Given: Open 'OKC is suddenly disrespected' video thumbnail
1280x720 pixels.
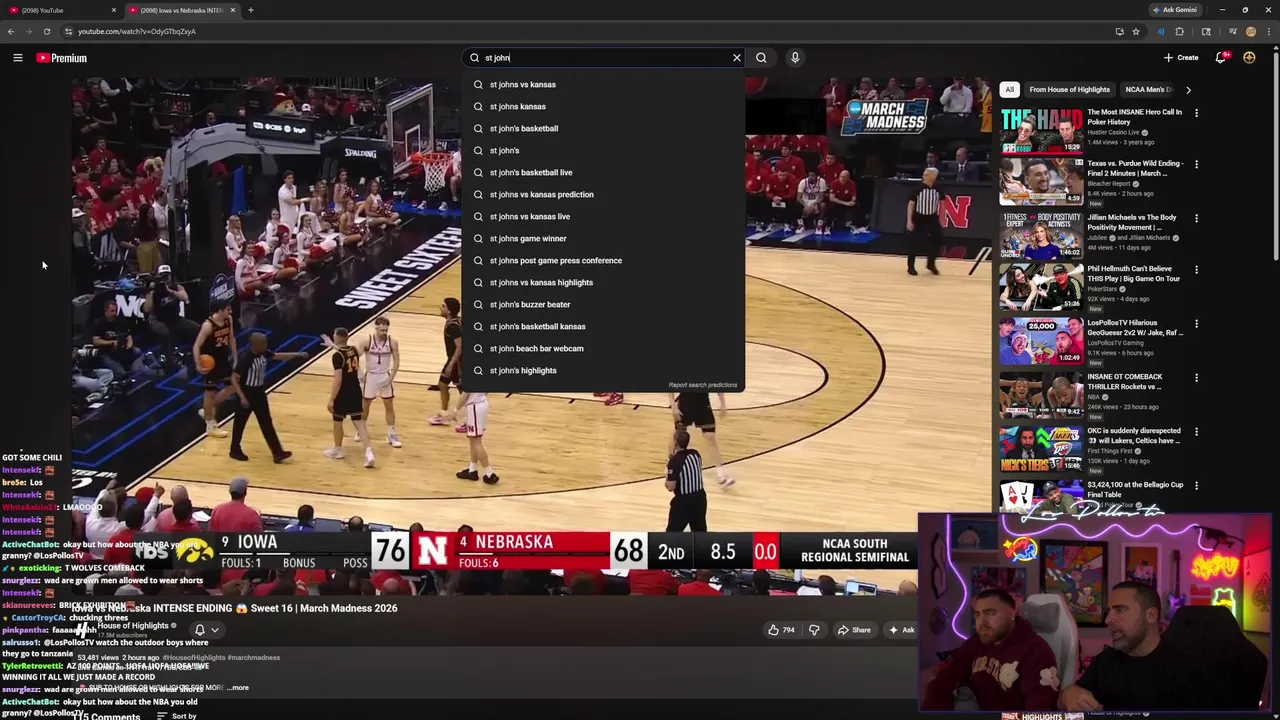Looking at the screenshot, I should point(1041,448).
